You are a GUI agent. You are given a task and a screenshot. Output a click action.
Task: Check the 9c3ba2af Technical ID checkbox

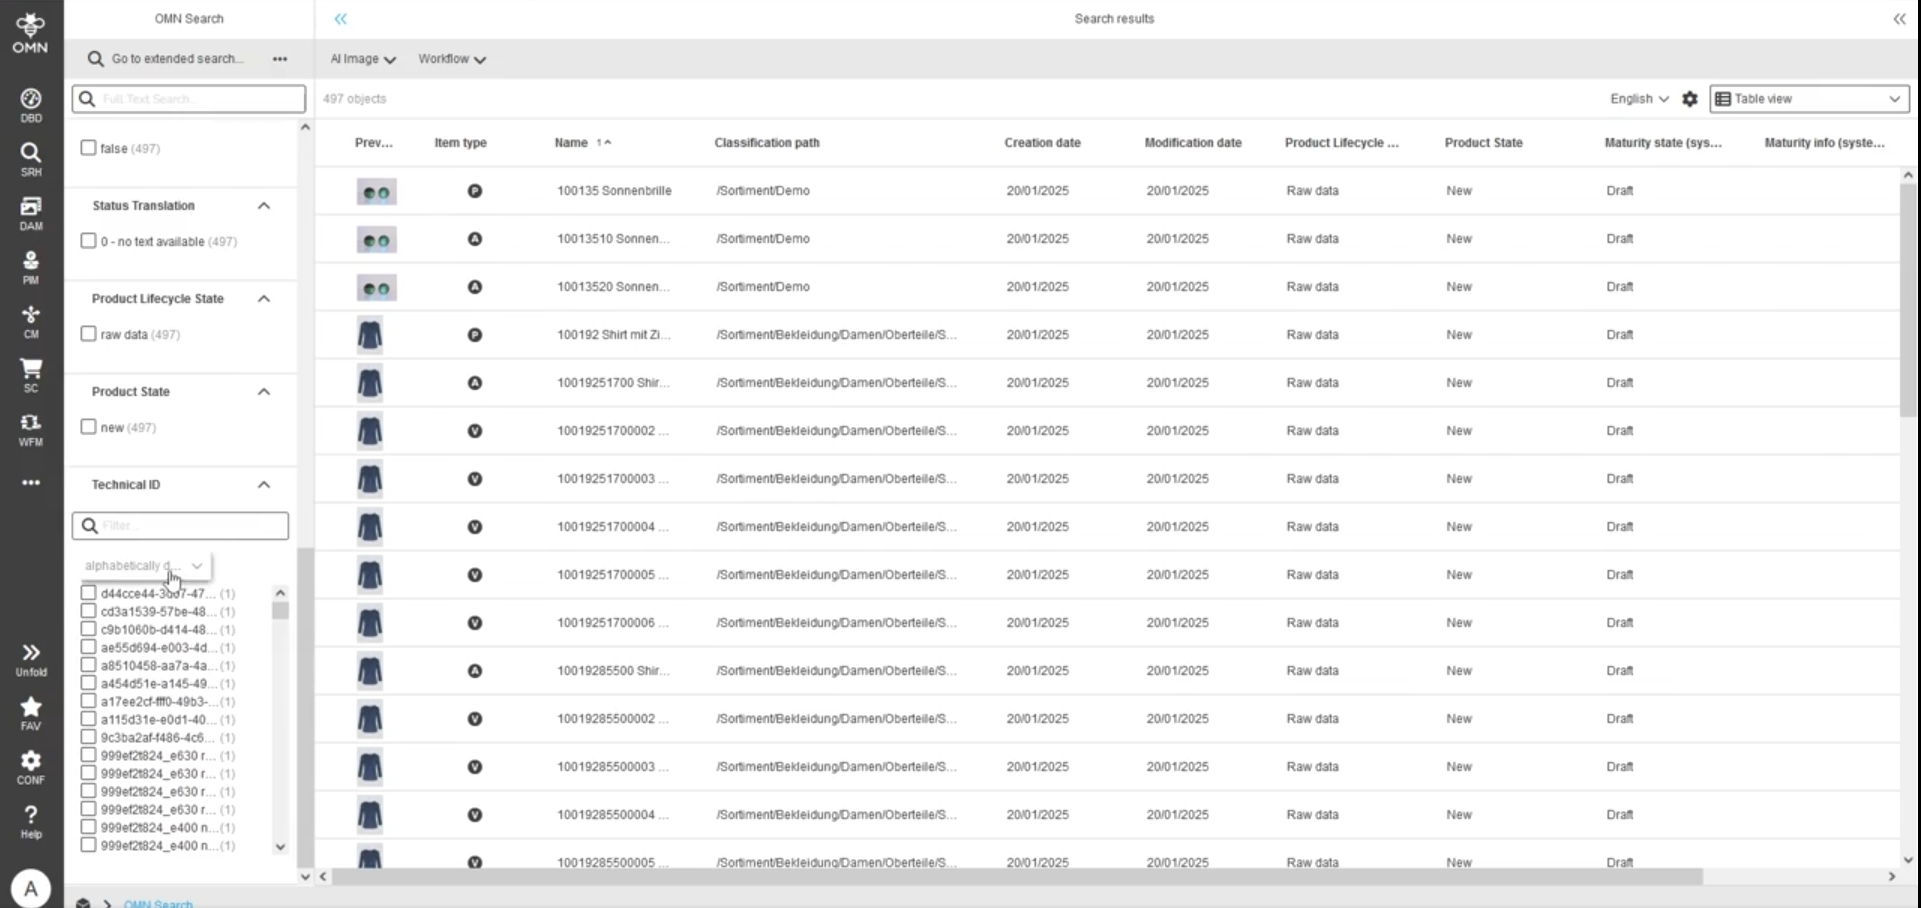pyautogui.click(x=88, y=737)
